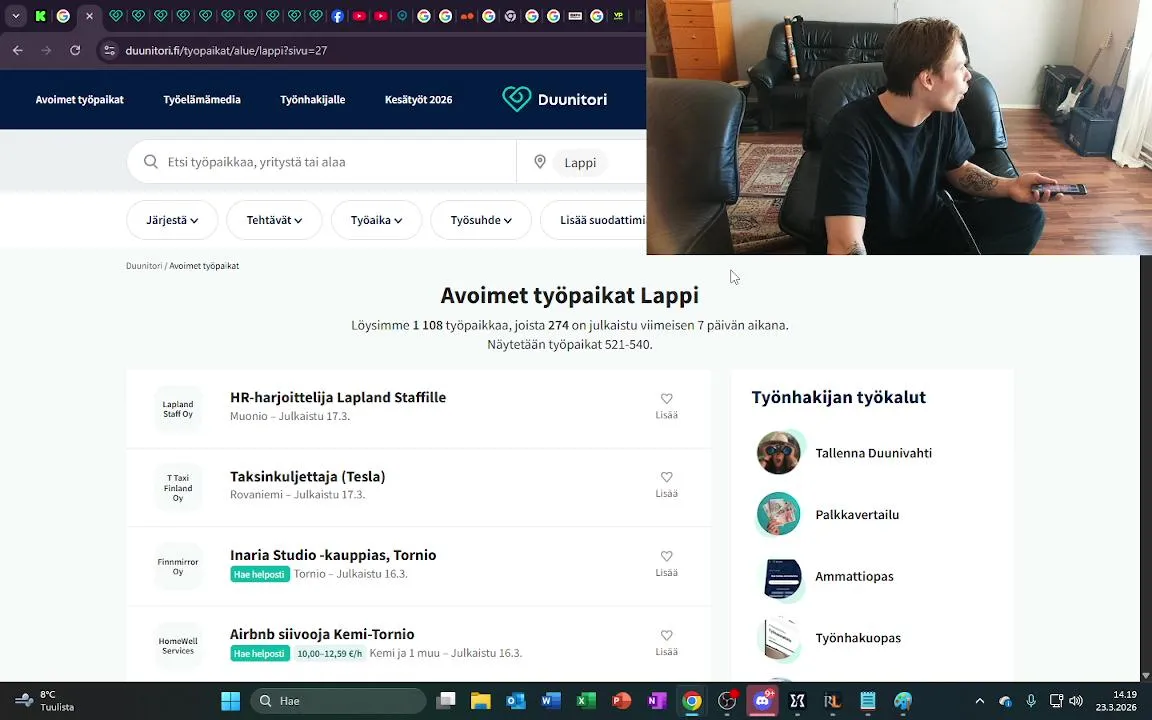
Task: Open Työnhakijalle menu item
Action: tap(312, 99)
